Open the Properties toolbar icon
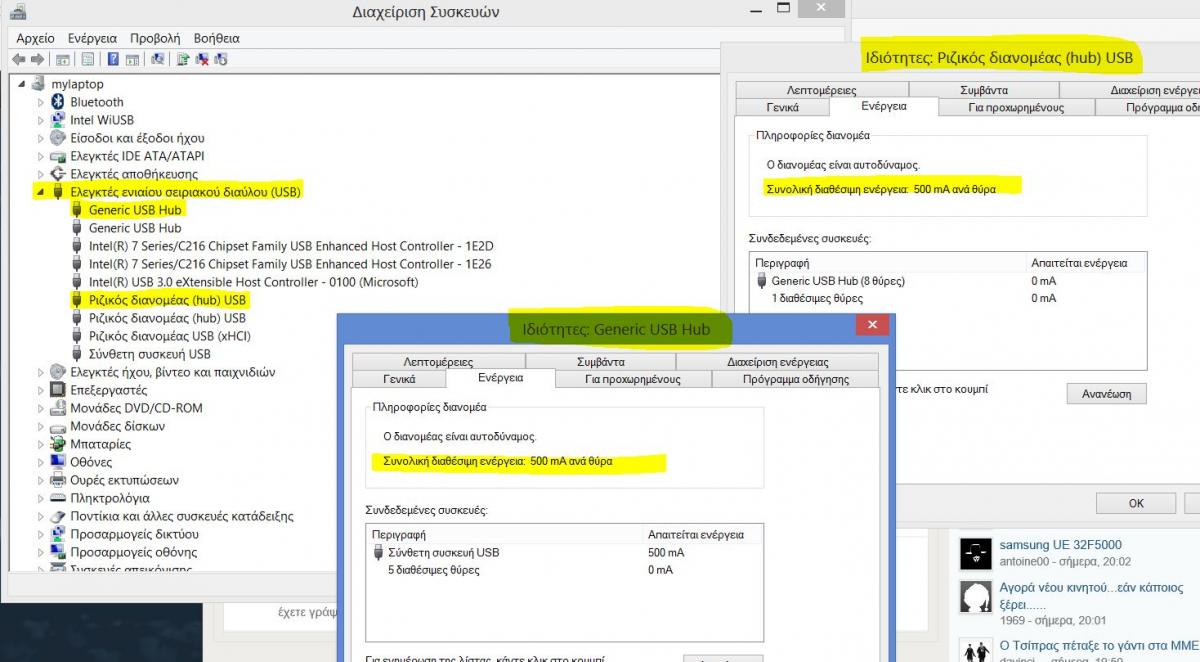The image size is (1200, 662). point(88,60)
